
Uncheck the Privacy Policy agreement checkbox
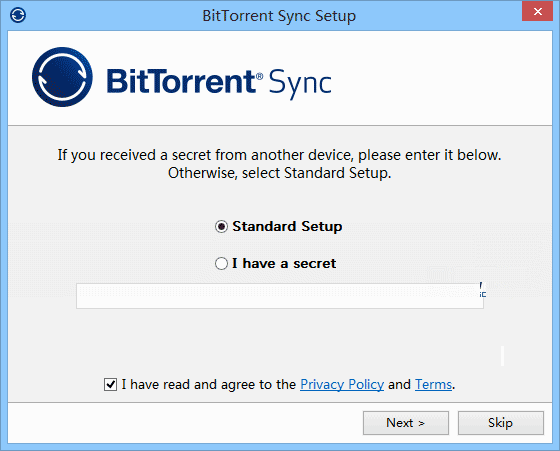[x=110, y=385]
